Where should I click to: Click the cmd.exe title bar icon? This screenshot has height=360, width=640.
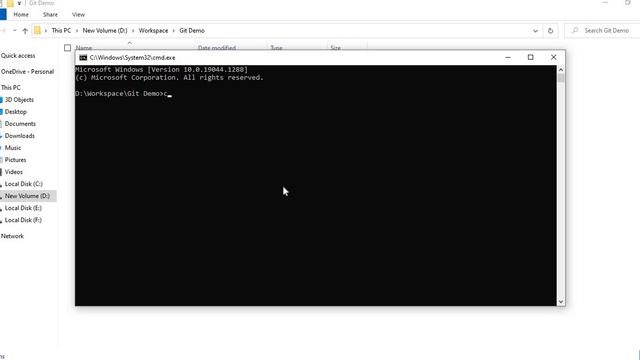coord(83,58)
